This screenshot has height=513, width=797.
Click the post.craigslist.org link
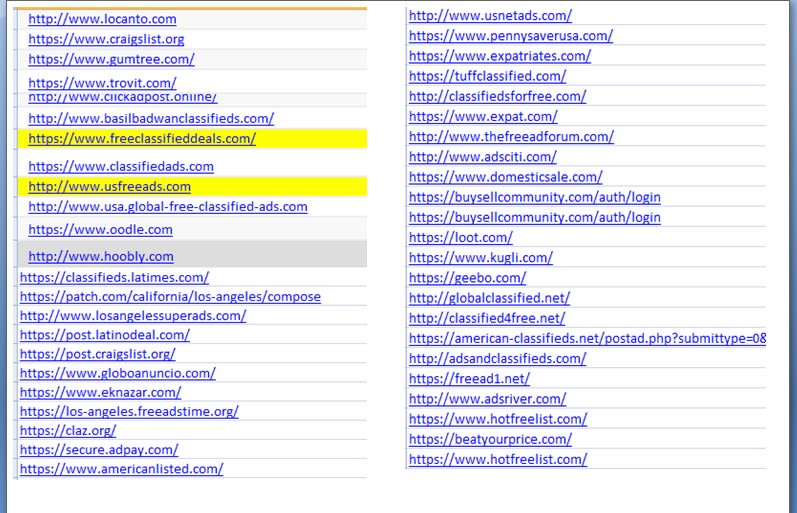click(x=98, y=354)
